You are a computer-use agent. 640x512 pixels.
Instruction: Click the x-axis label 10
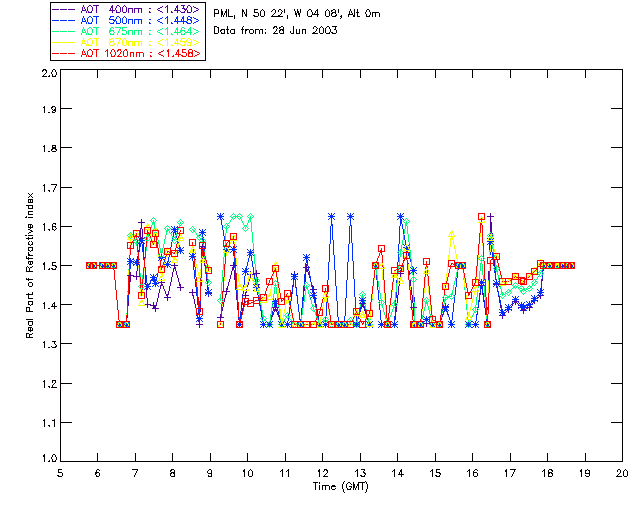pos(247,473)
